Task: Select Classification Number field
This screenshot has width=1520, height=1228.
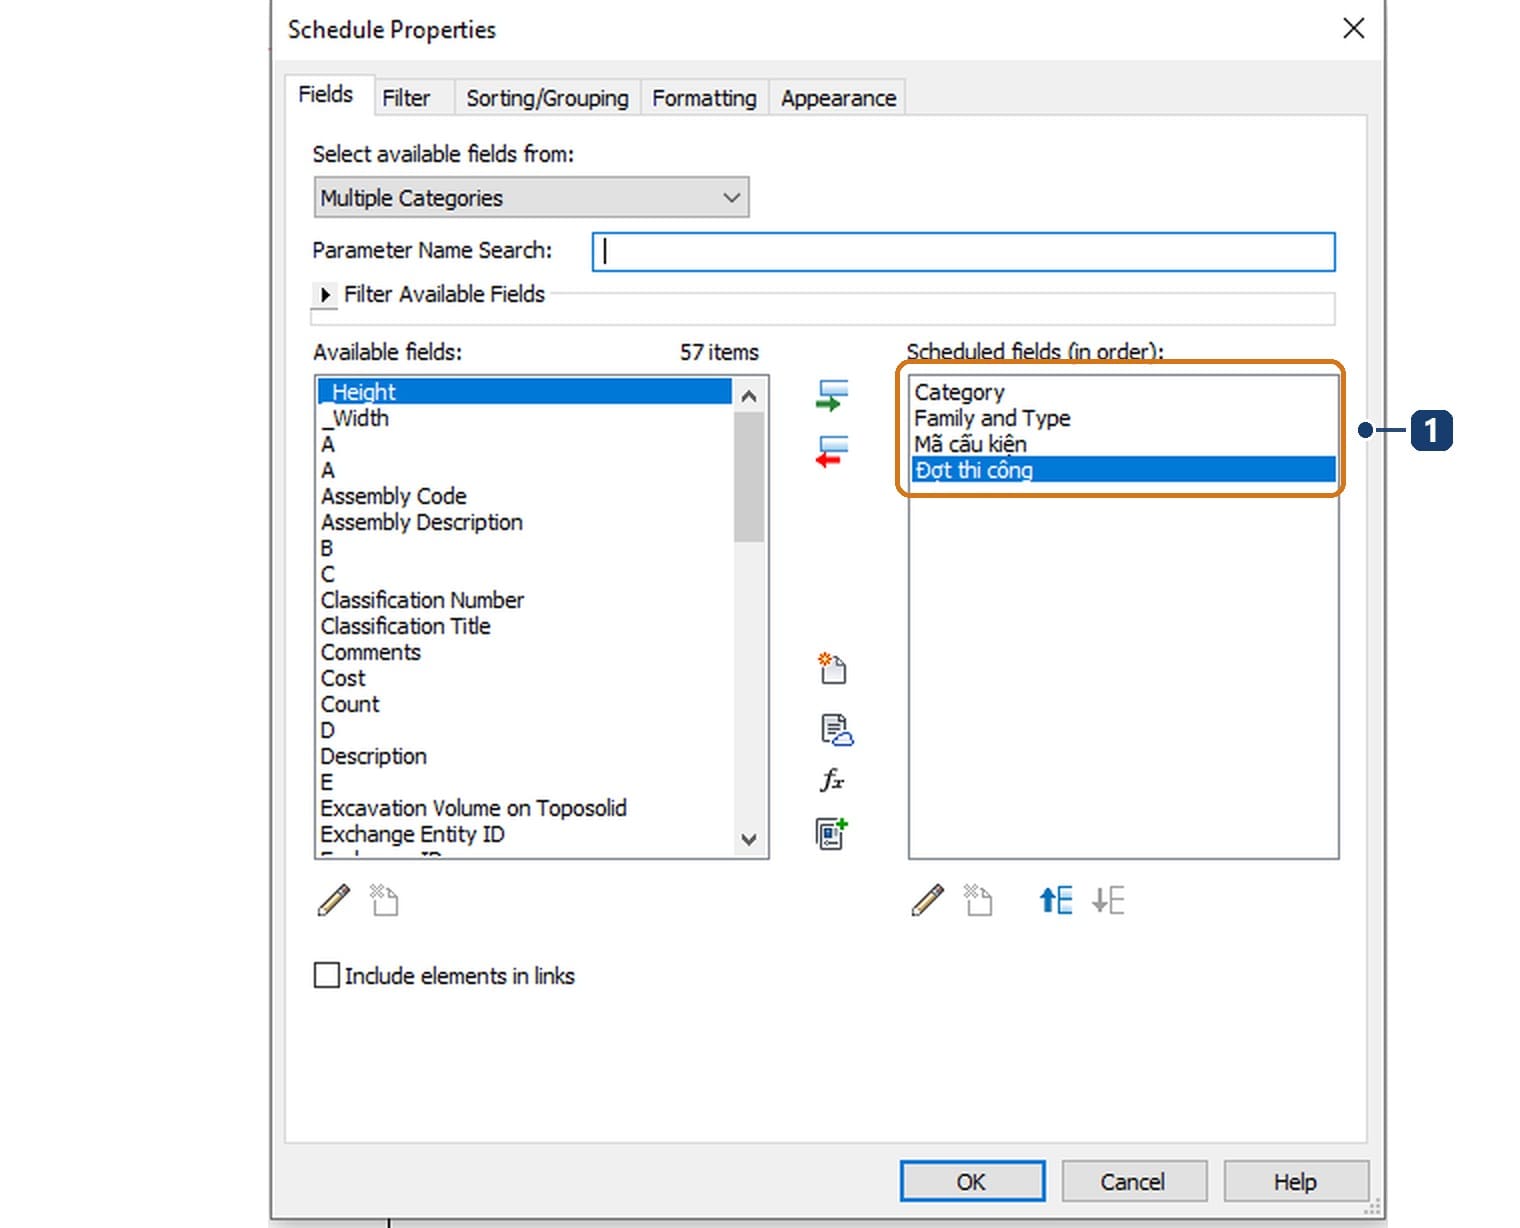Action: pyautogui.click(x=525, y=600)
